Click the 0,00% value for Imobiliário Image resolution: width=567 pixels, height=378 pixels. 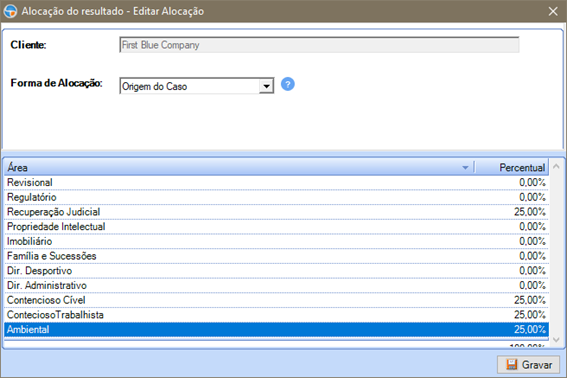coord(532,241)
